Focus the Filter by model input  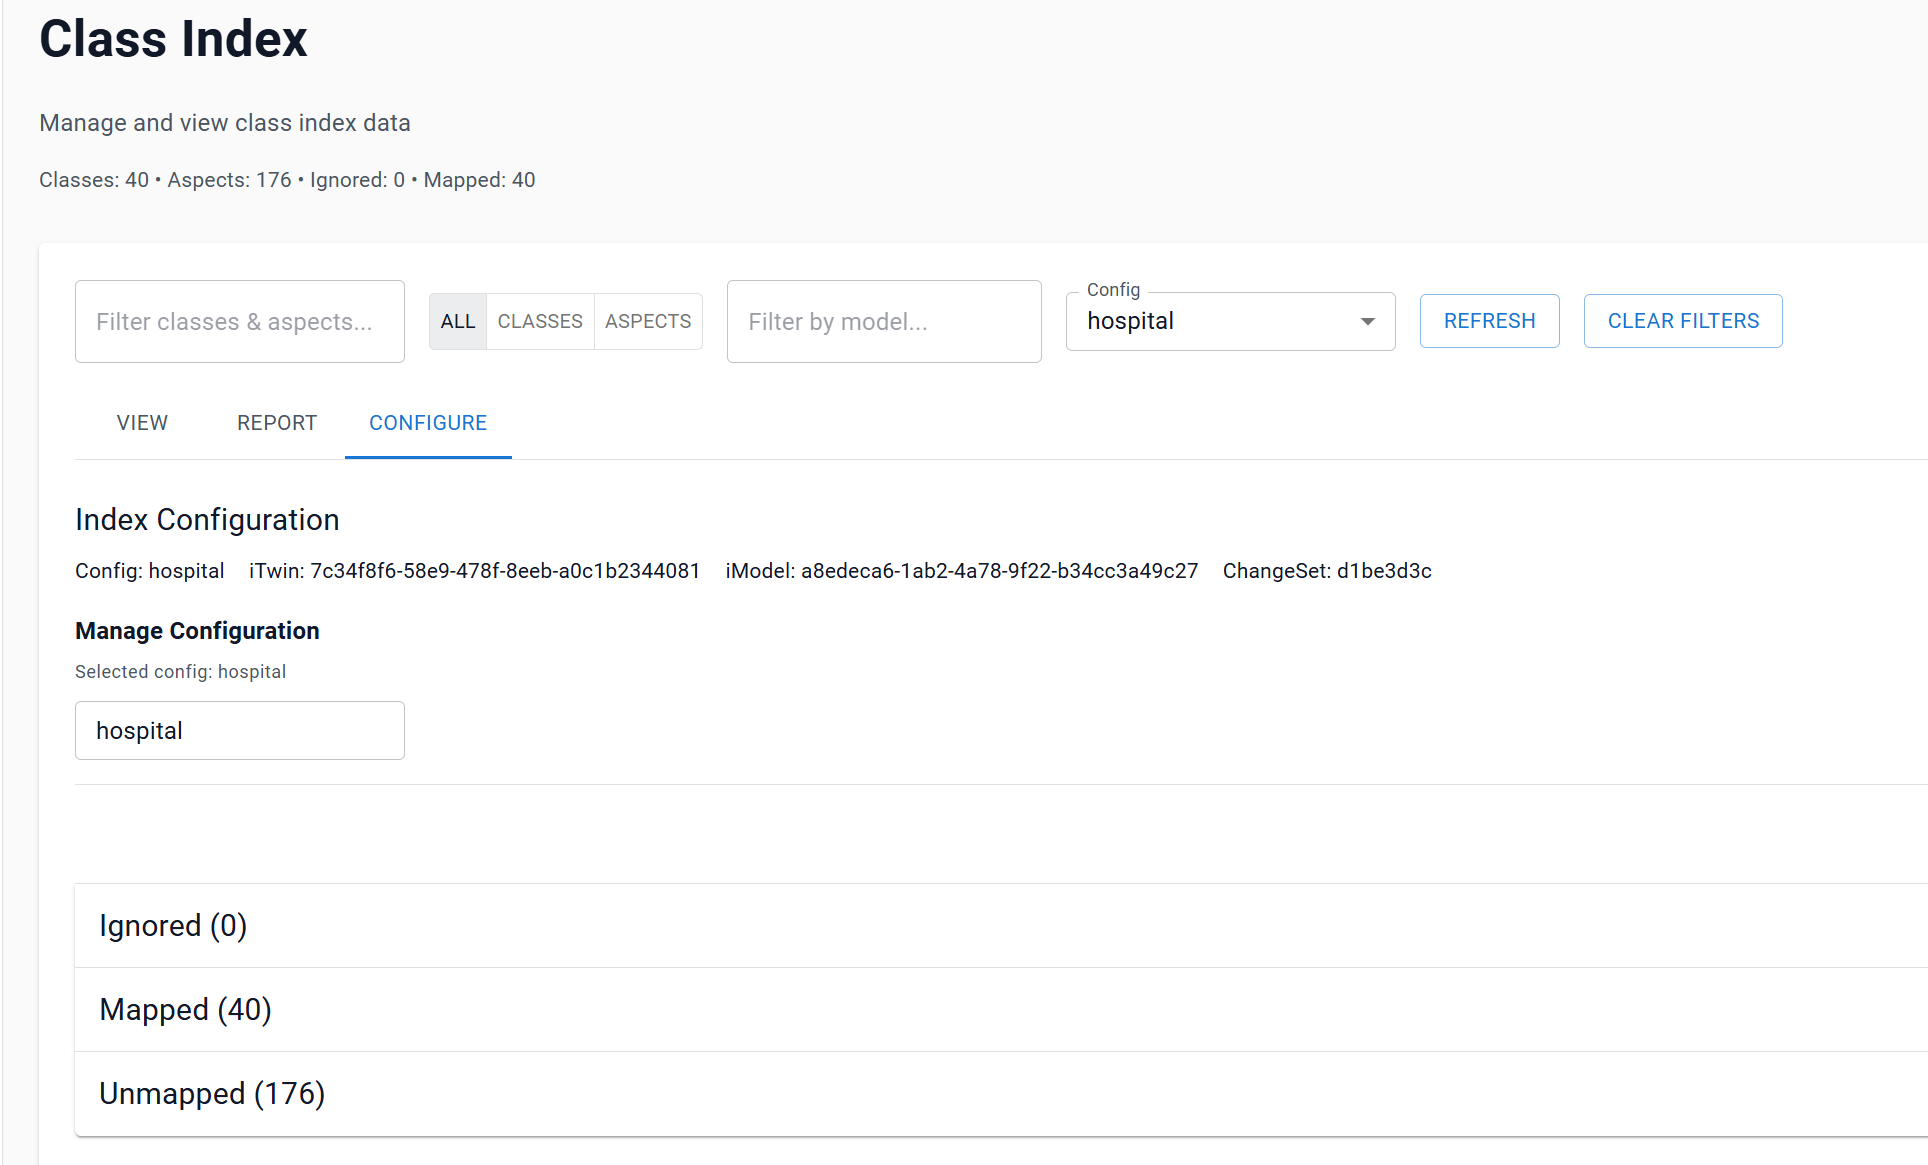884,321
